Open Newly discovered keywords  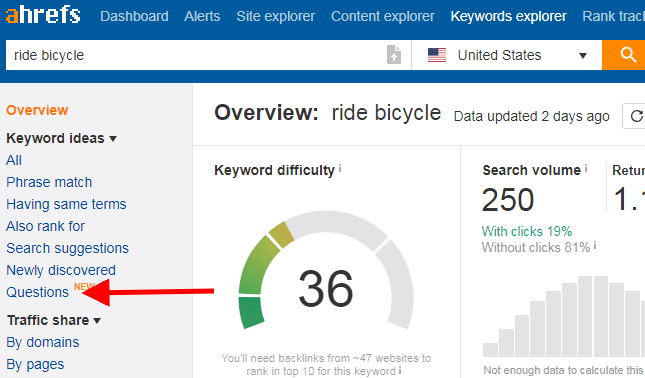(x=61, y=270)
